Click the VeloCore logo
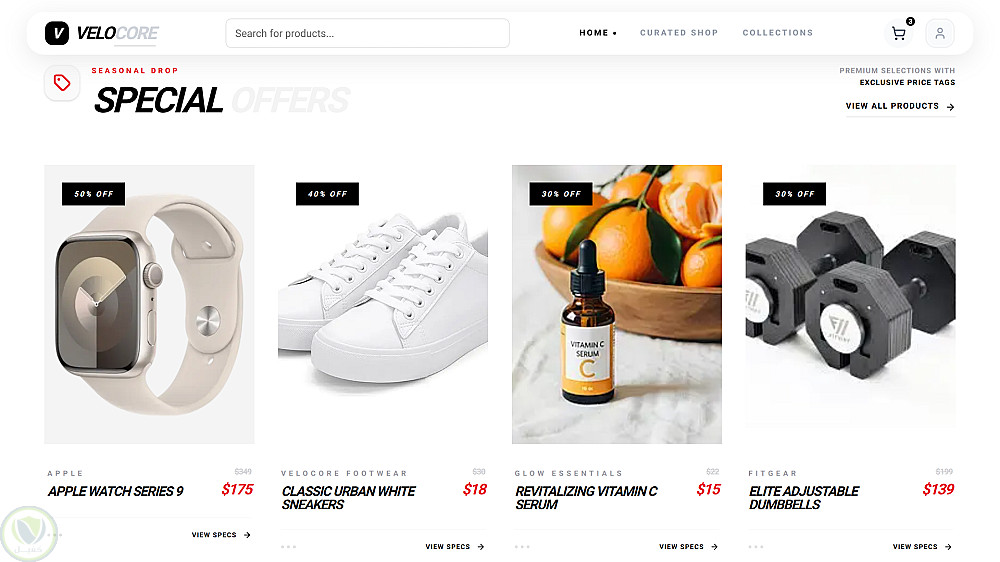1000x562 pixels. 101,33
